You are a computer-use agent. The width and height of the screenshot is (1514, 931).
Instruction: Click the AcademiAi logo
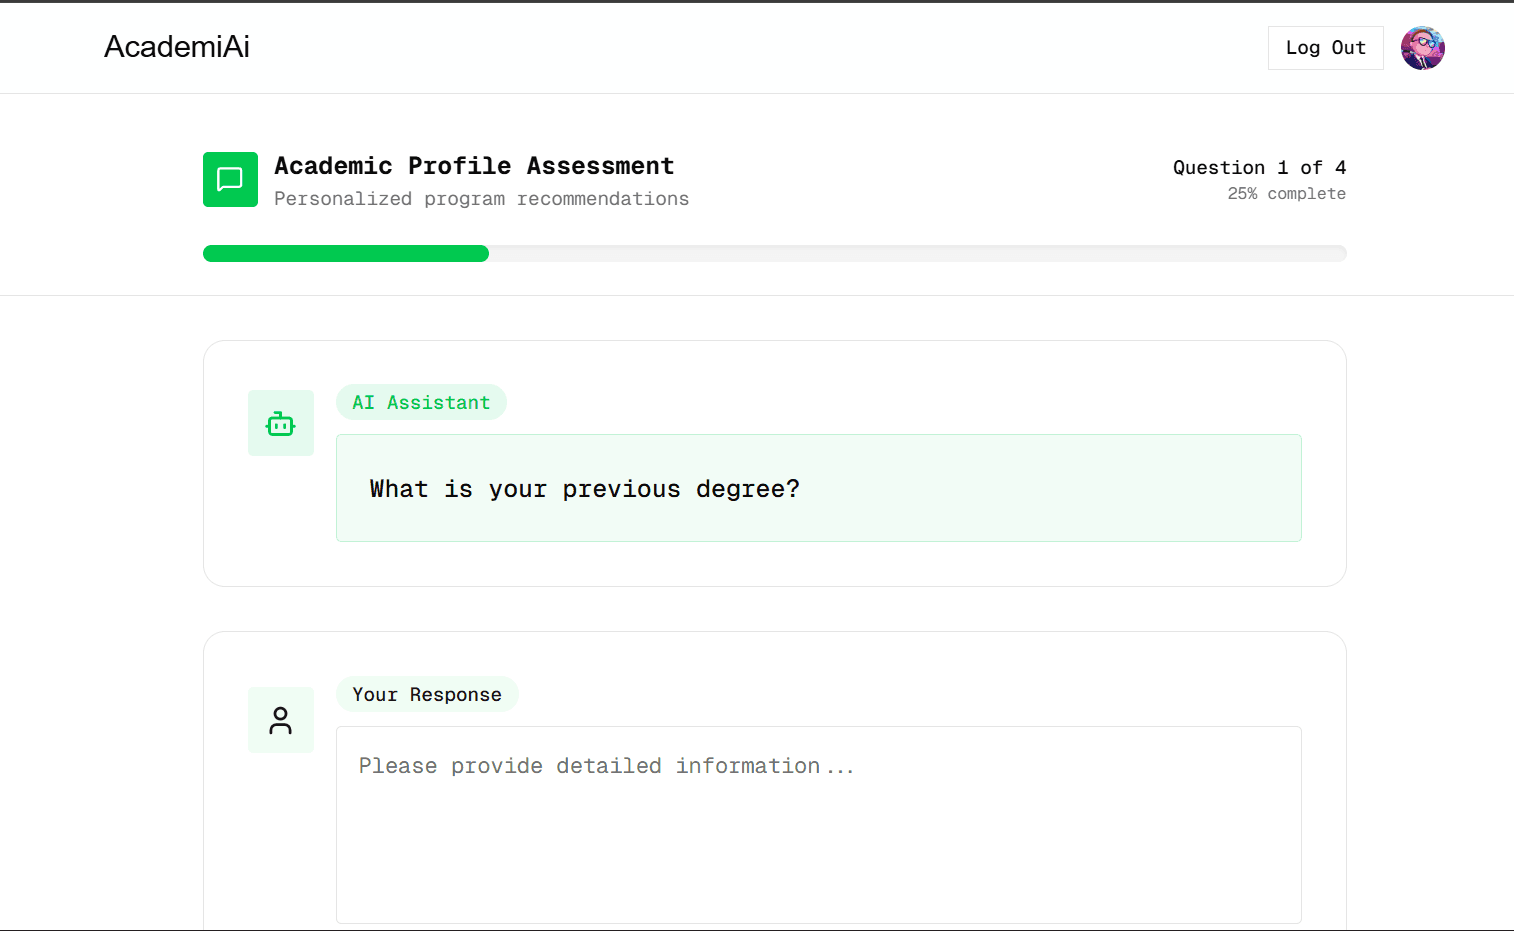[x=177, y=47]
